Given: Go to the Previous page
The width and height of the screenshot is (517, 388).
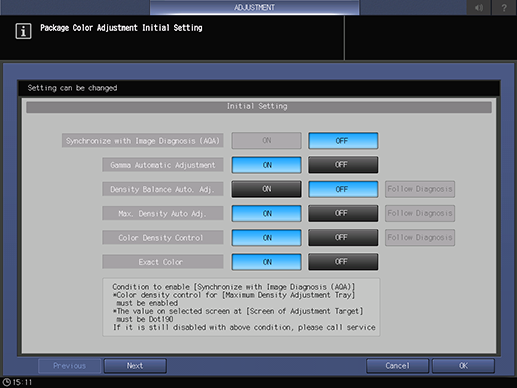Looking at the screenshot, I should point(69,366).
